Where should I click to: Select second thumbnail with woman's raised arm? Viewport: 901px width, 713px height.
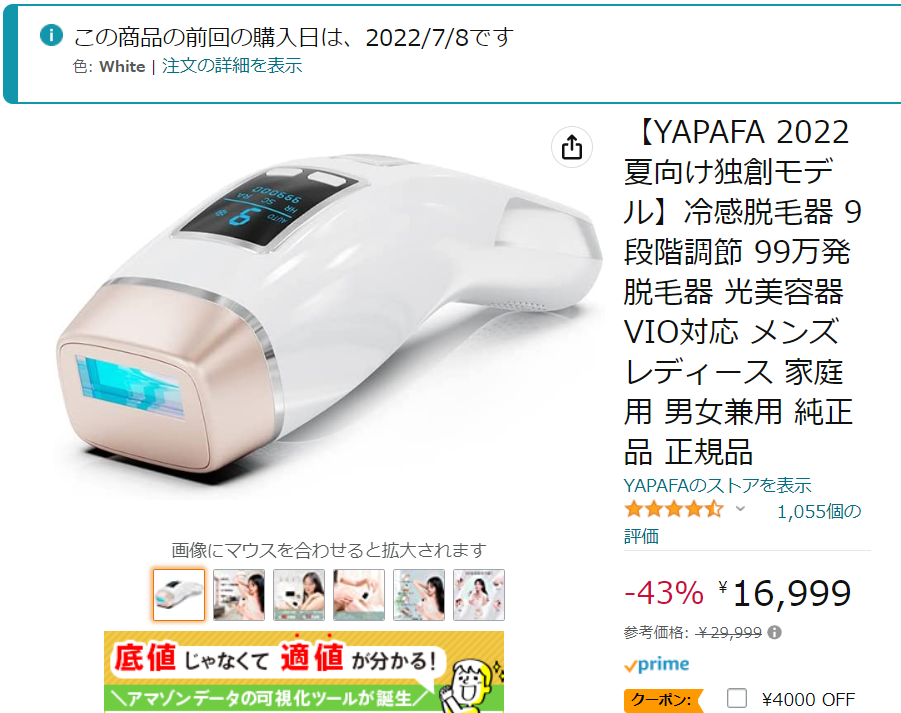pyautogui.click(x=239, y=595)
